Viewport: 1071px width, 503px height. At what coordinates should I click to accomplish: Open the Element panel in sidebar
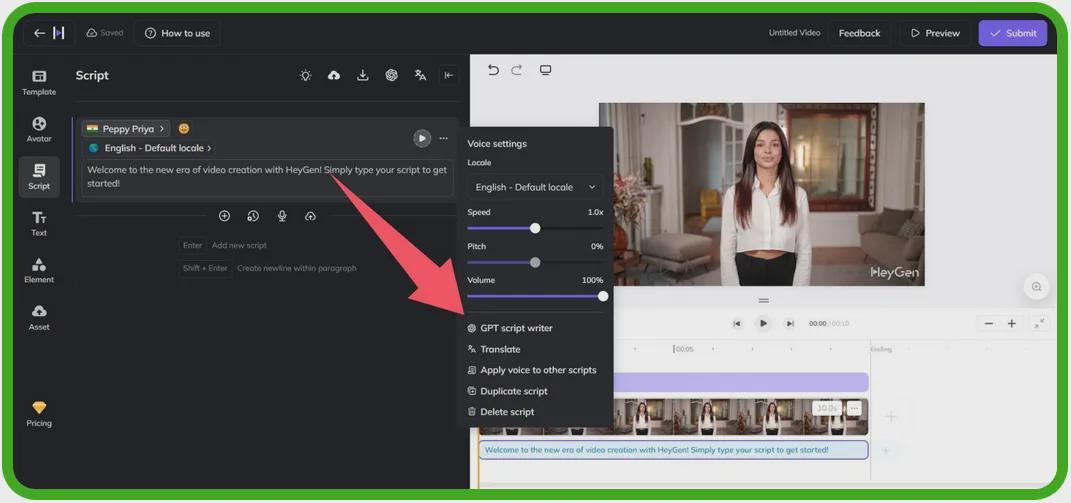[39, 270]
